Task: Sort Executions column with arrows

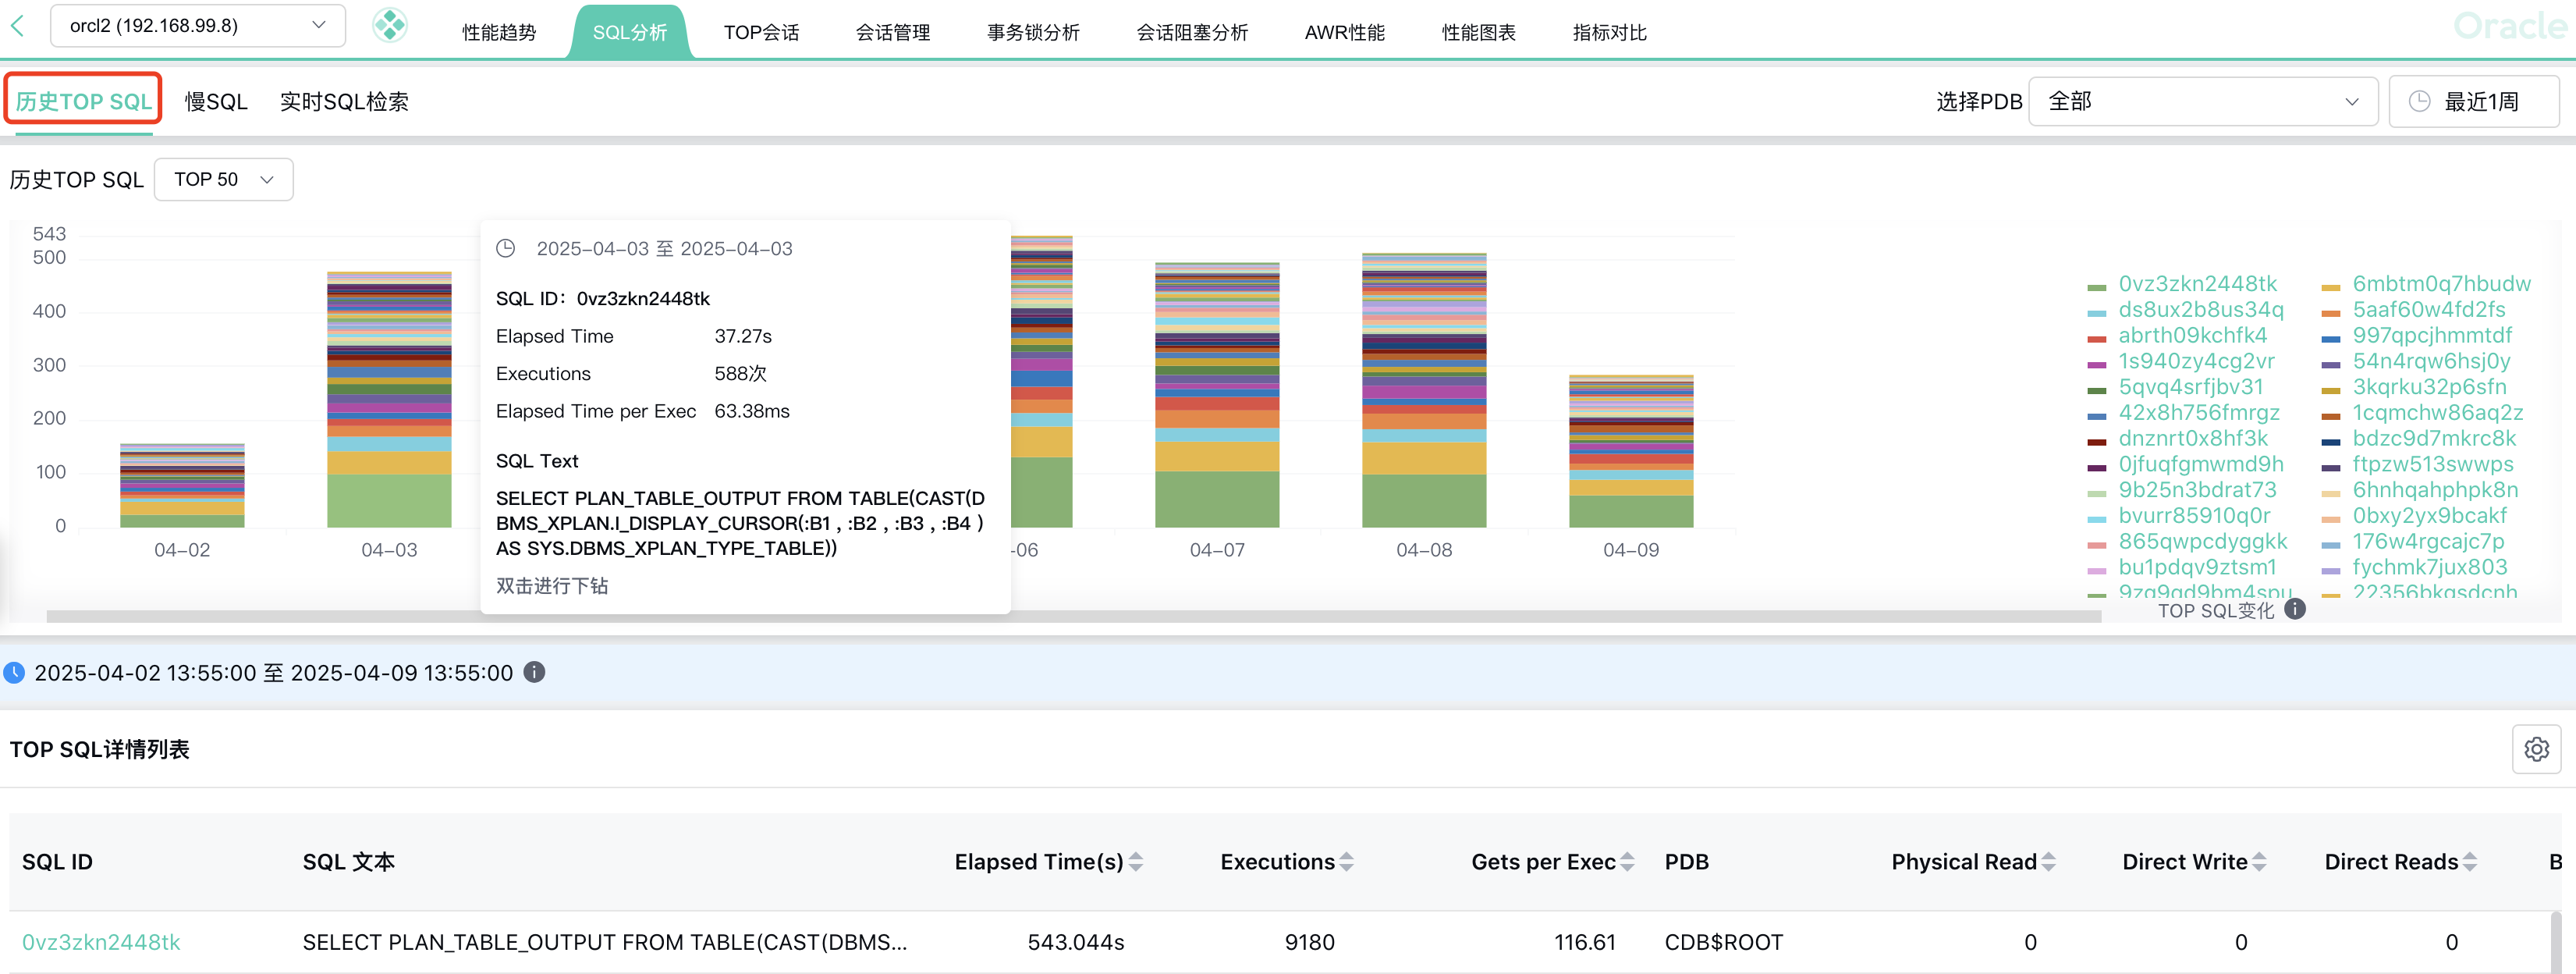Action: click(1347, 862)
